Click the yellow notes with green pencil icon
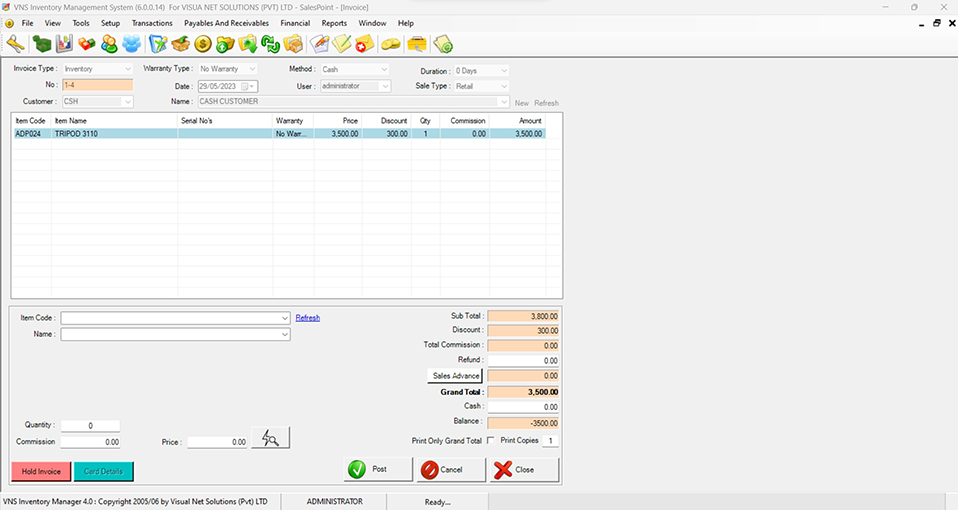The width and height of the screenshot is (958, 510). pos(342,44)
